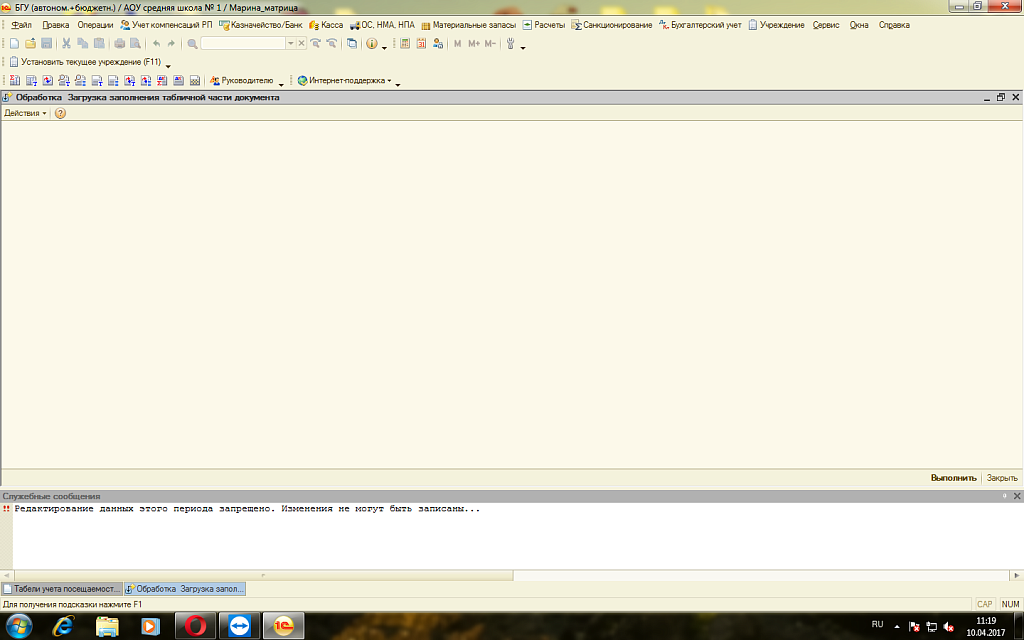Click the M+ memory add button
The width and height of the screenshot is (1024, 640).
tap(474, 44)
